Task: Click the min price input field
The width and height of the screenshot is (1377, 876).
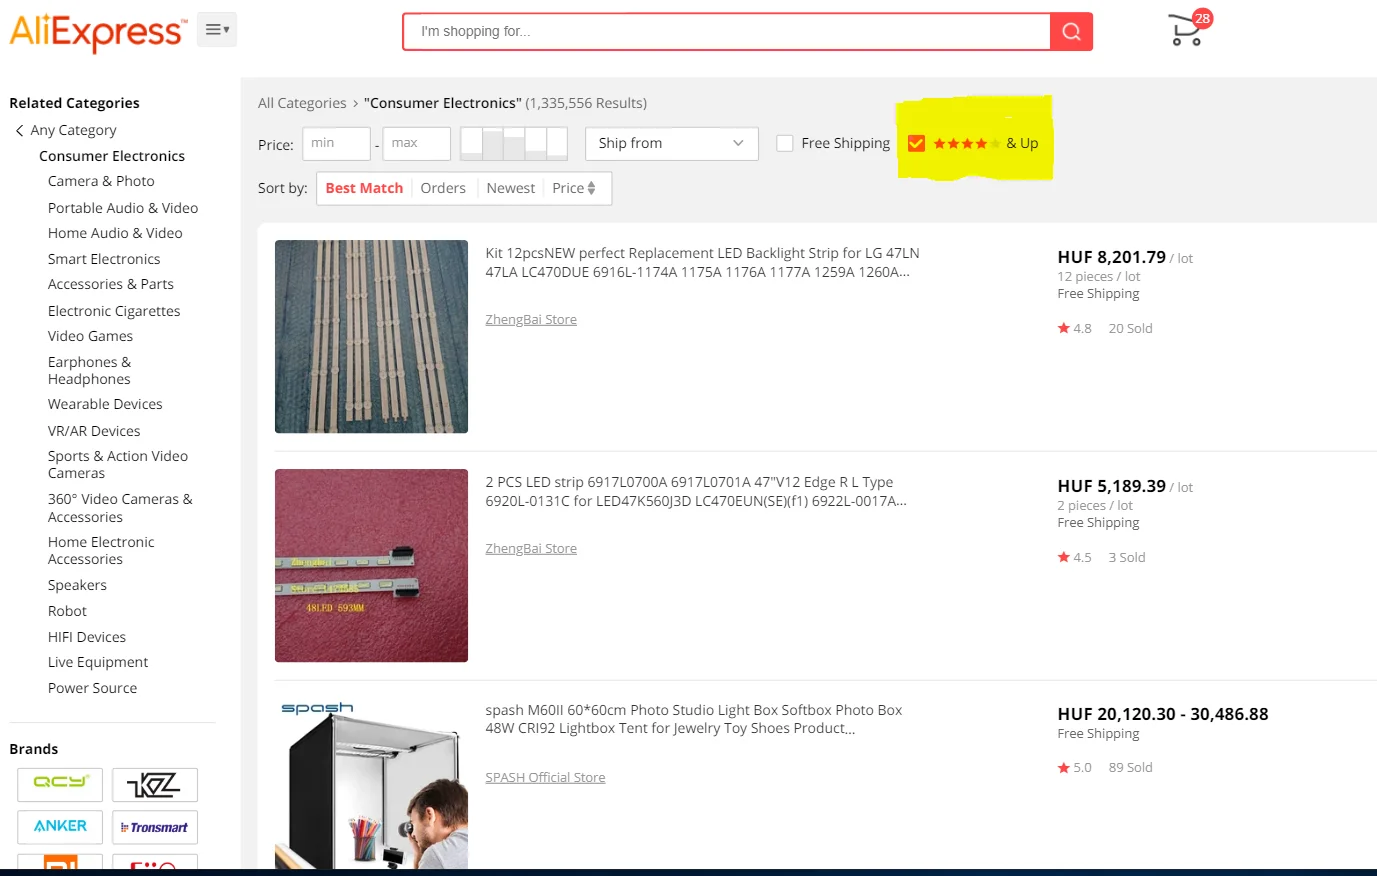Action: point(336,143)
